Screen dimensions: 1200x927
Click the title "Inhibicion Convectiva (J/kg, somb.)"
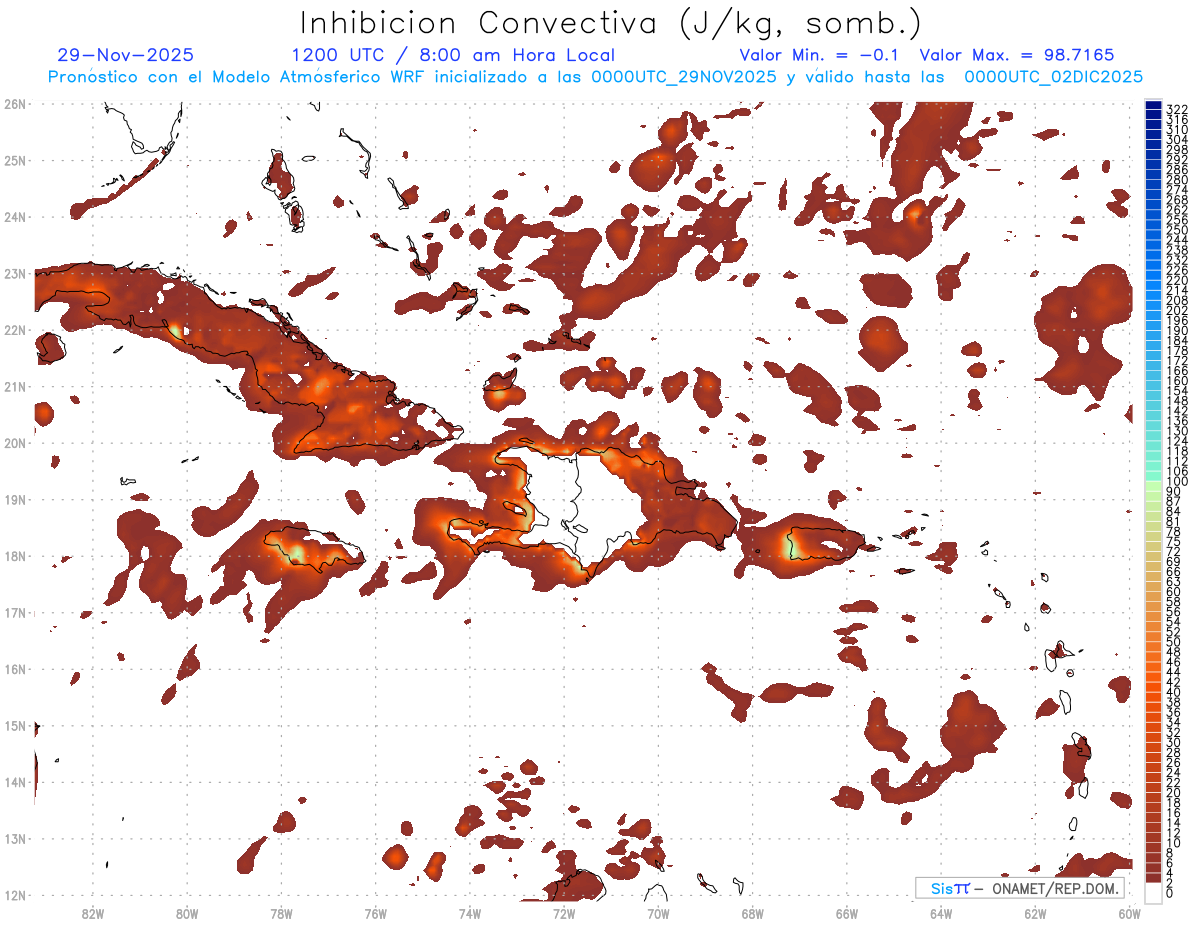611,24
